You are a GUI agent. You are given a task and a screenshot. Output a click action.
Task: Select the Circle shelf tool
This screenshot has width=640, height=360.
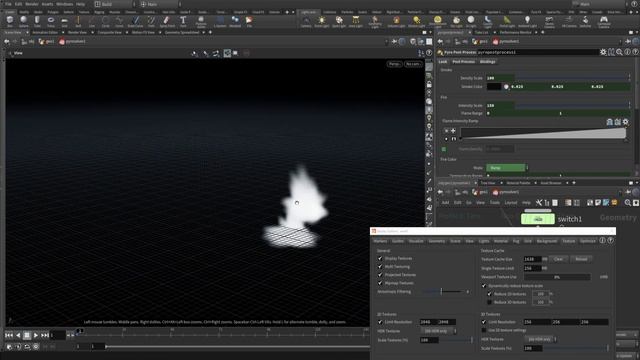pyautogui.click(x=105, y=21)
